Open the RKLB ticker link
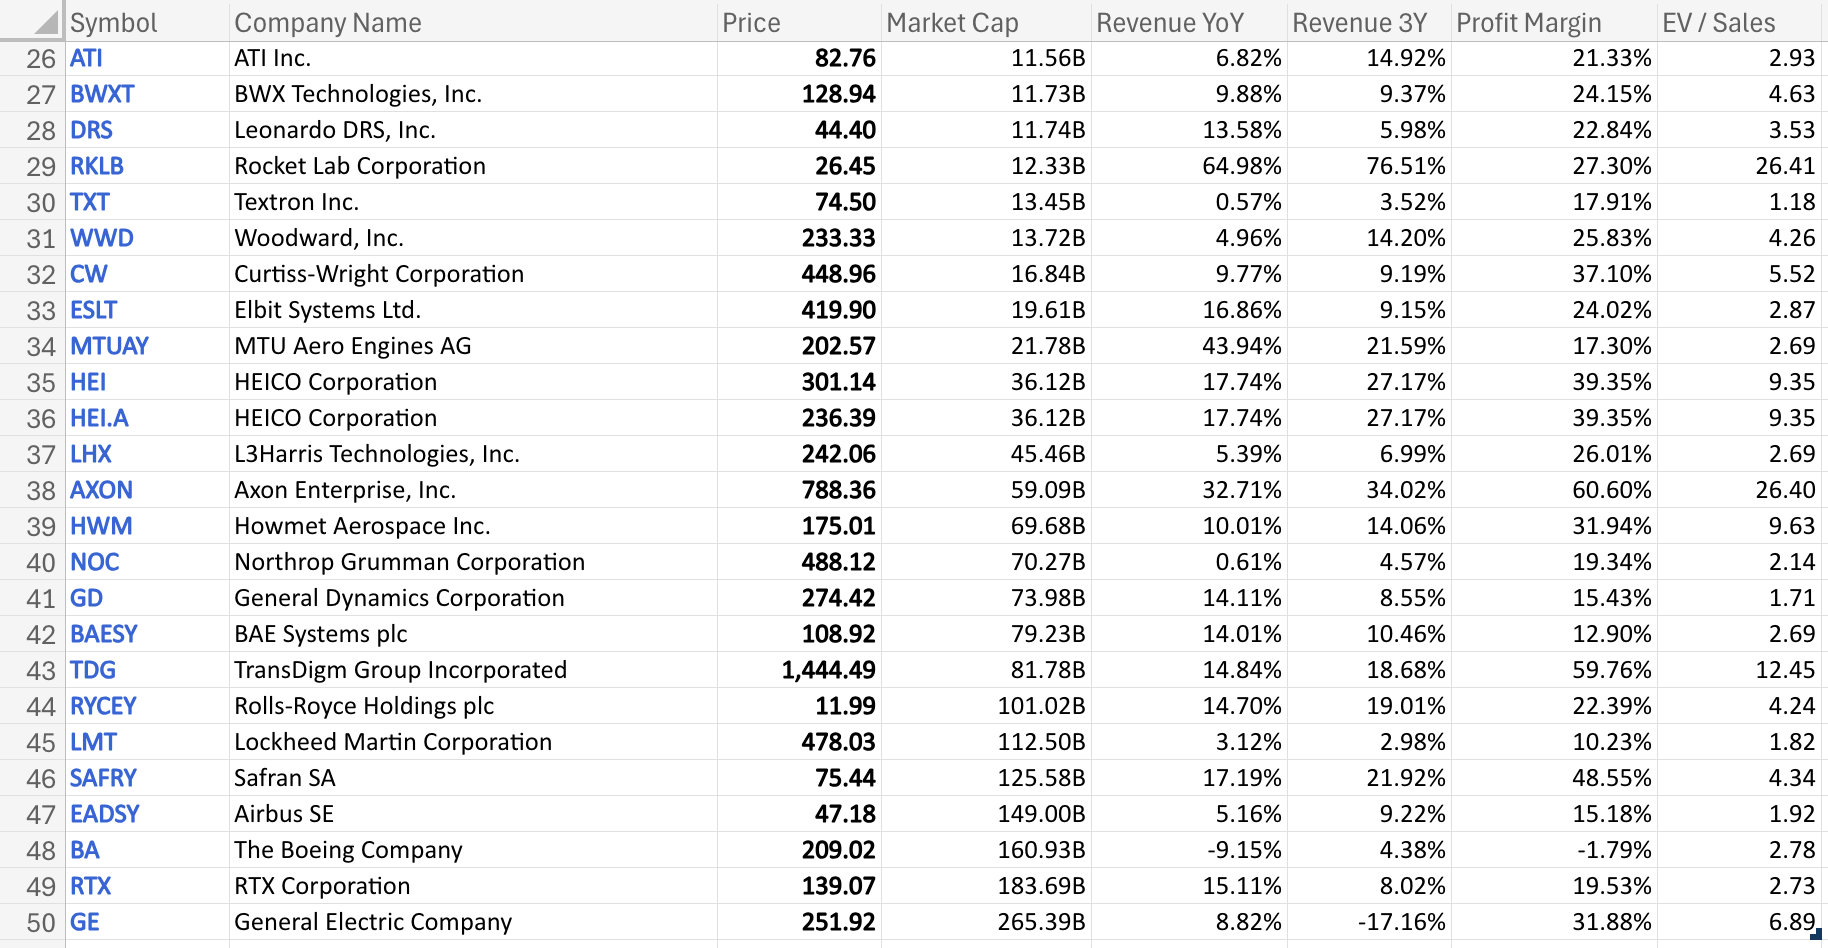 (x=97, y=166)
